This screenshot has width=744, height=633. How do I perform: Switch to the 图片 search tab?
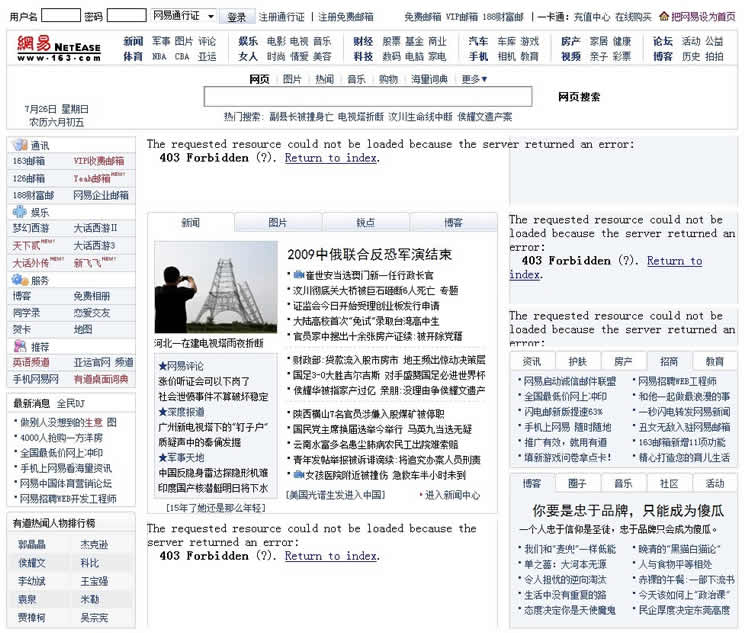[292, 79]
